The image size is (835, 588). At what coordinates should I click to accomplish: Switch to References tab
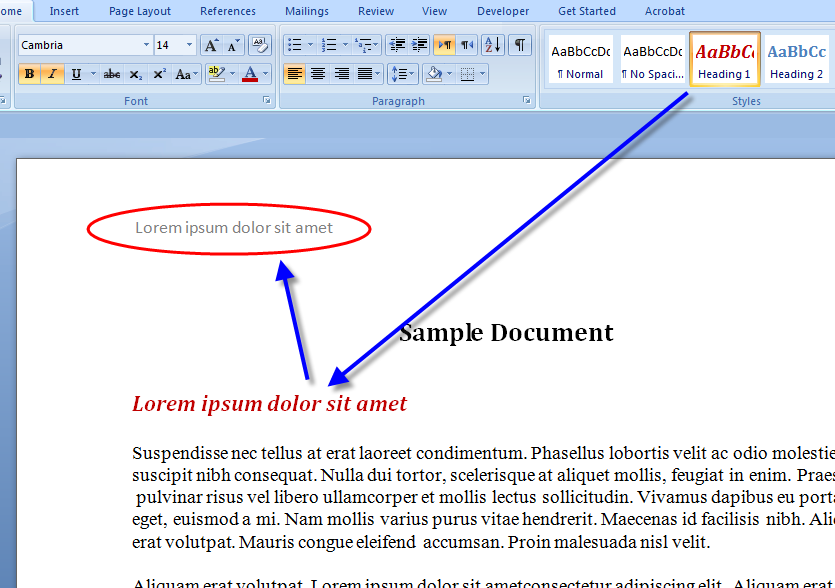point(228,11)
